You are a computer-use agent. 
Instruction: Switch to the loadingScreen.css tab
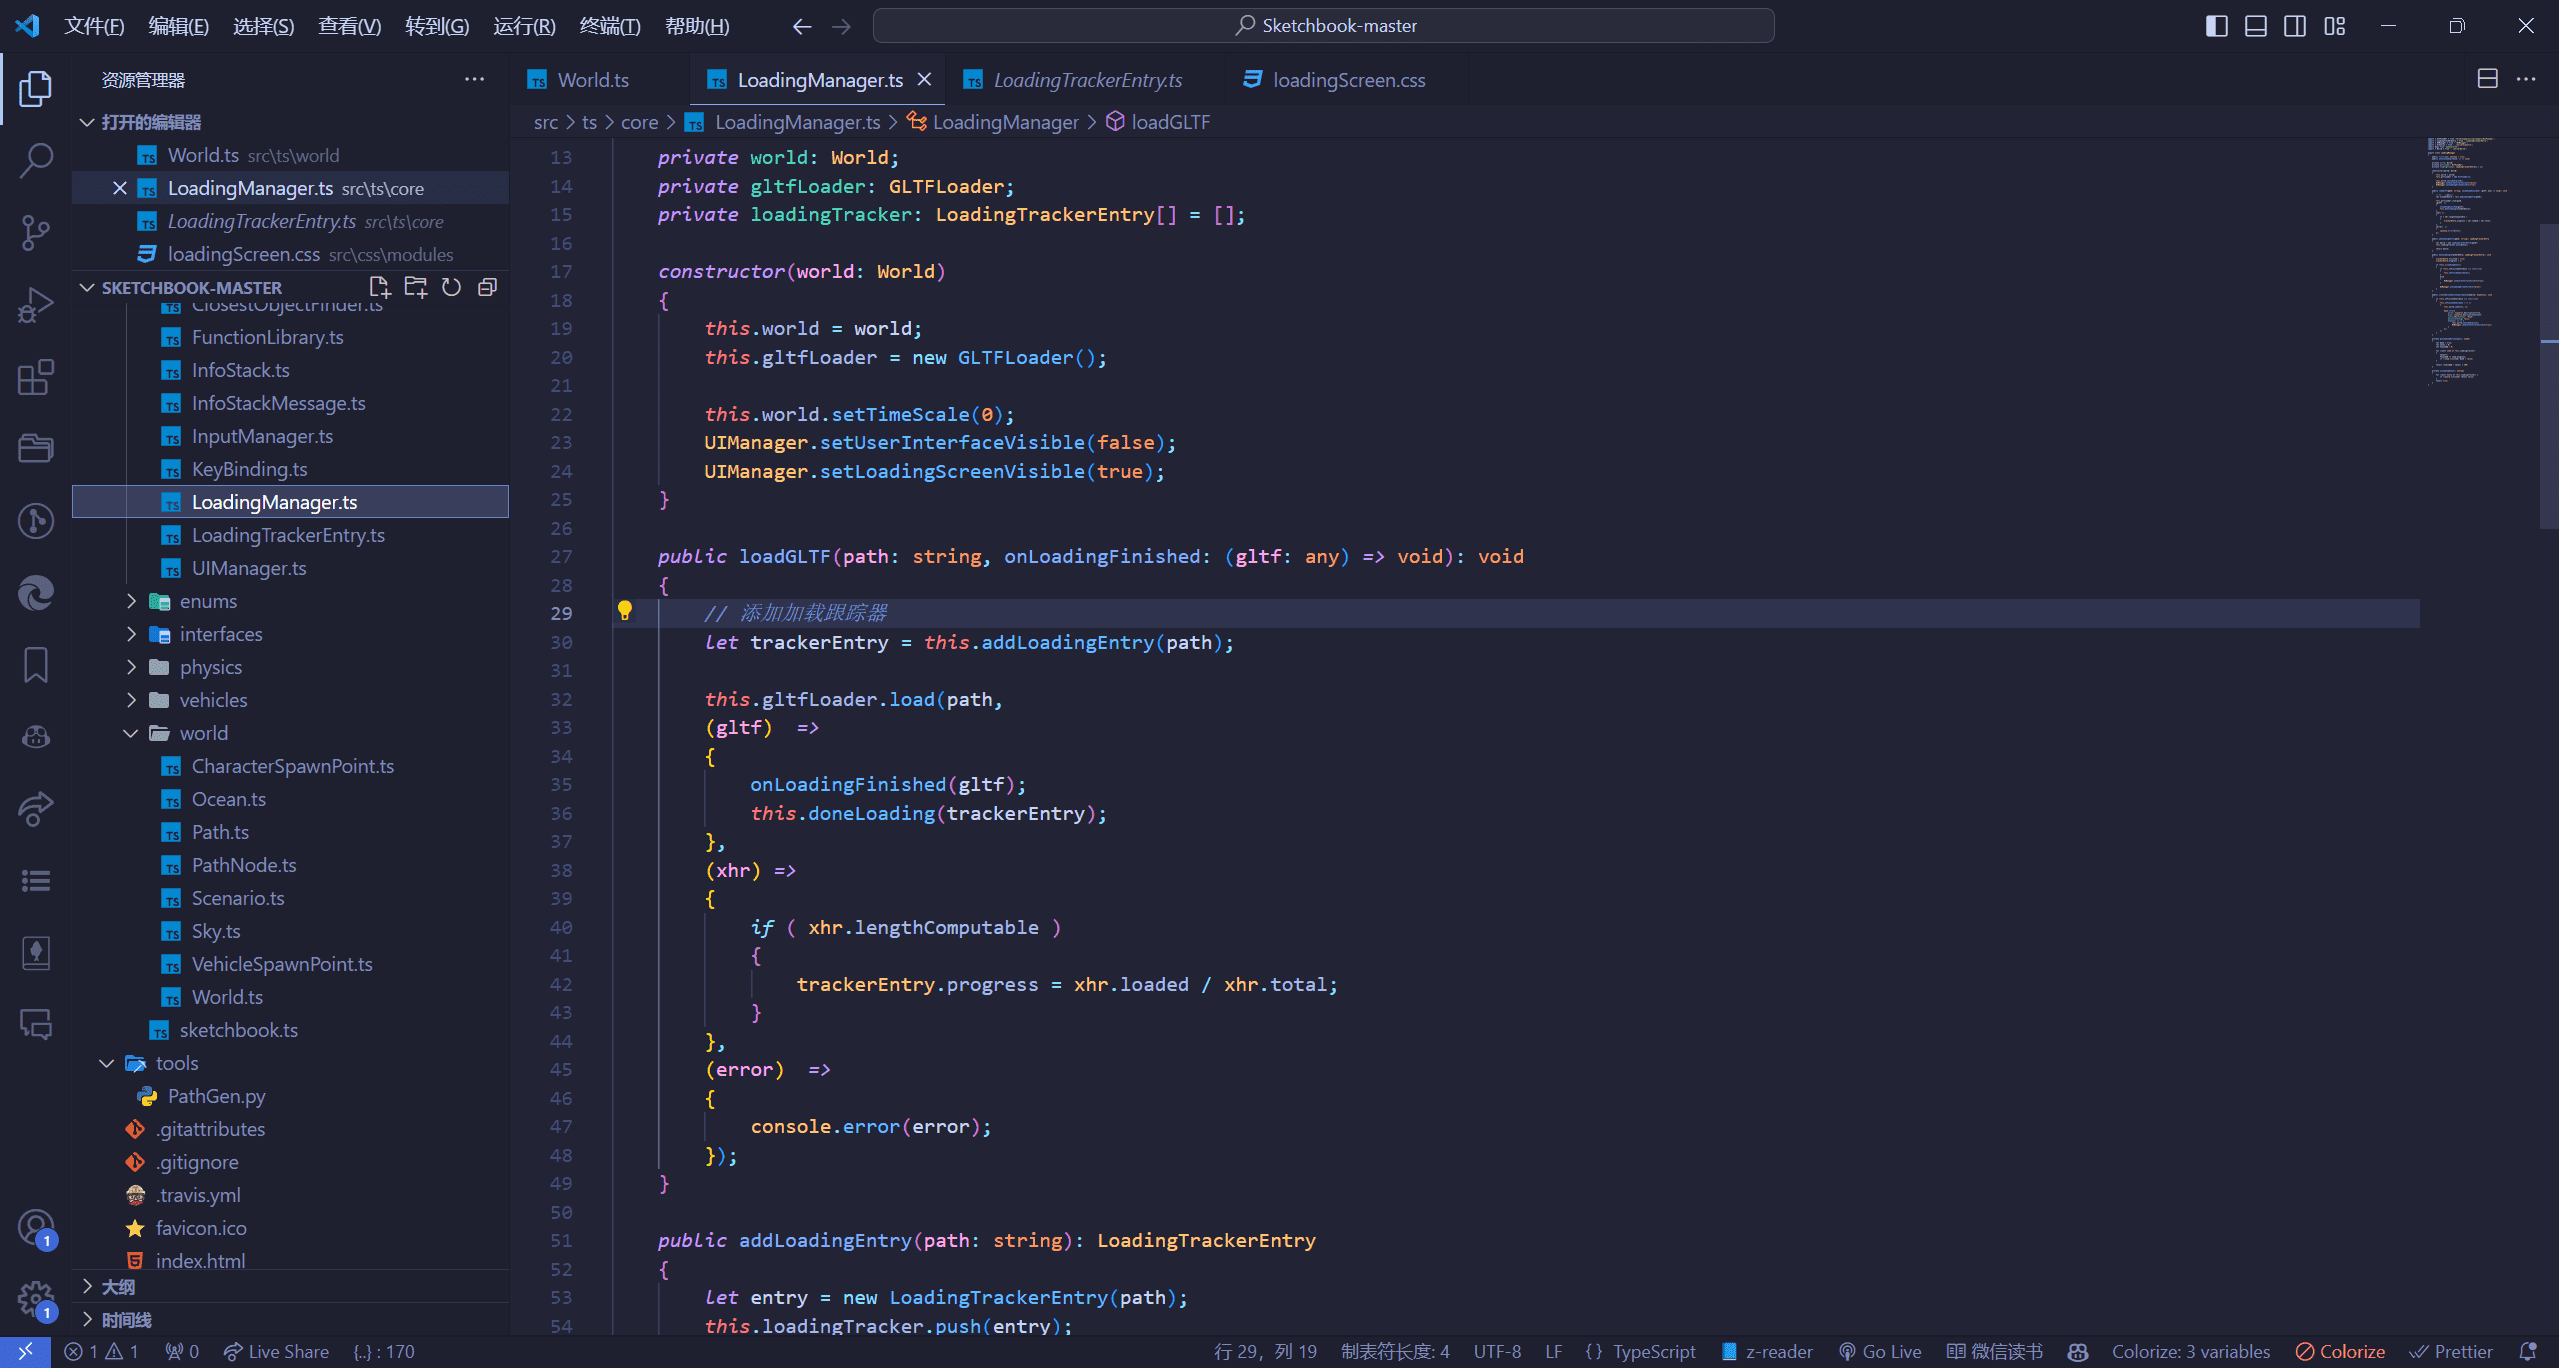pos(1348,80)
